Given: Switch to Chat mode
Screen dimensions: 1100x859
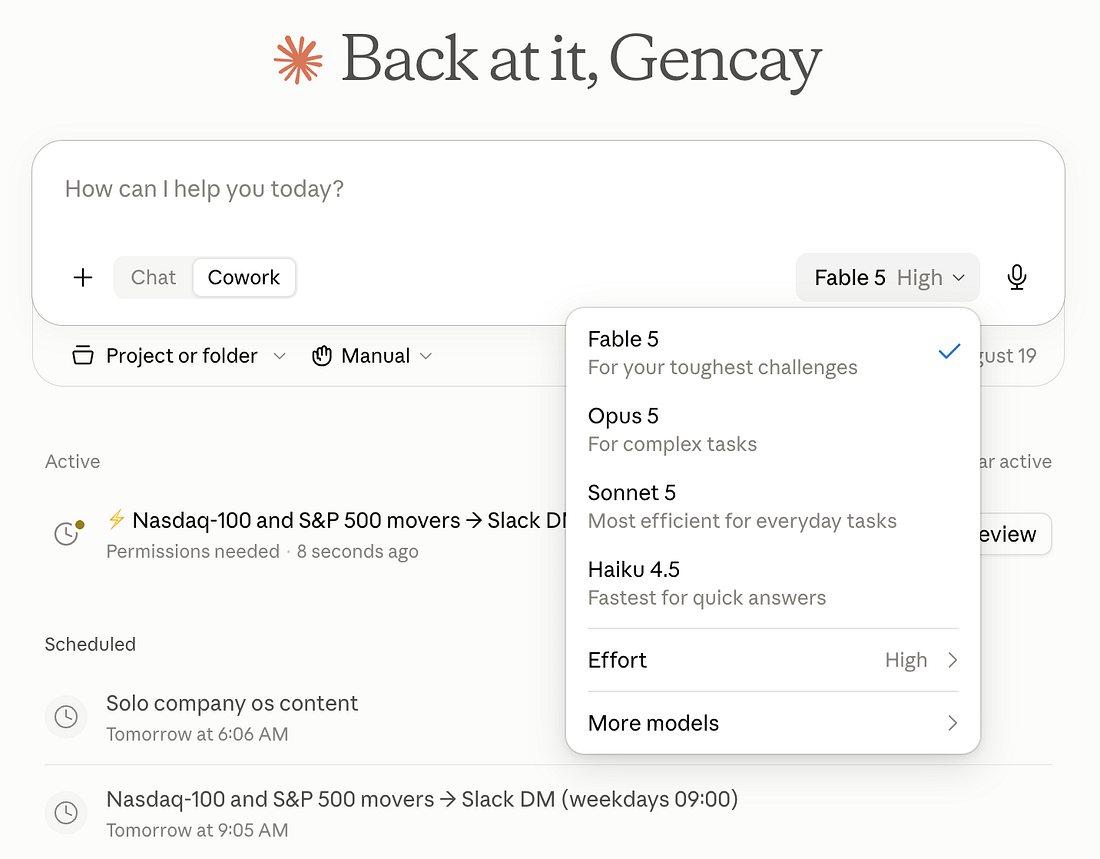Looking at the screenshot, I should [153, 277].
